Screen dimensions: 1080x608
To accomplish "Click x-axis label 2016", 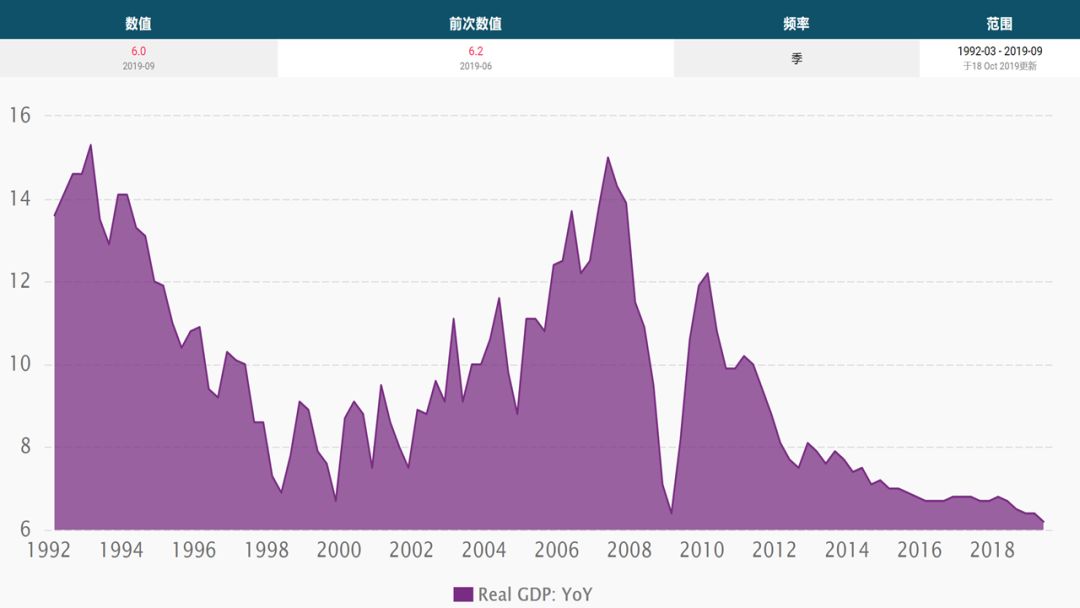I will (920, 549).
